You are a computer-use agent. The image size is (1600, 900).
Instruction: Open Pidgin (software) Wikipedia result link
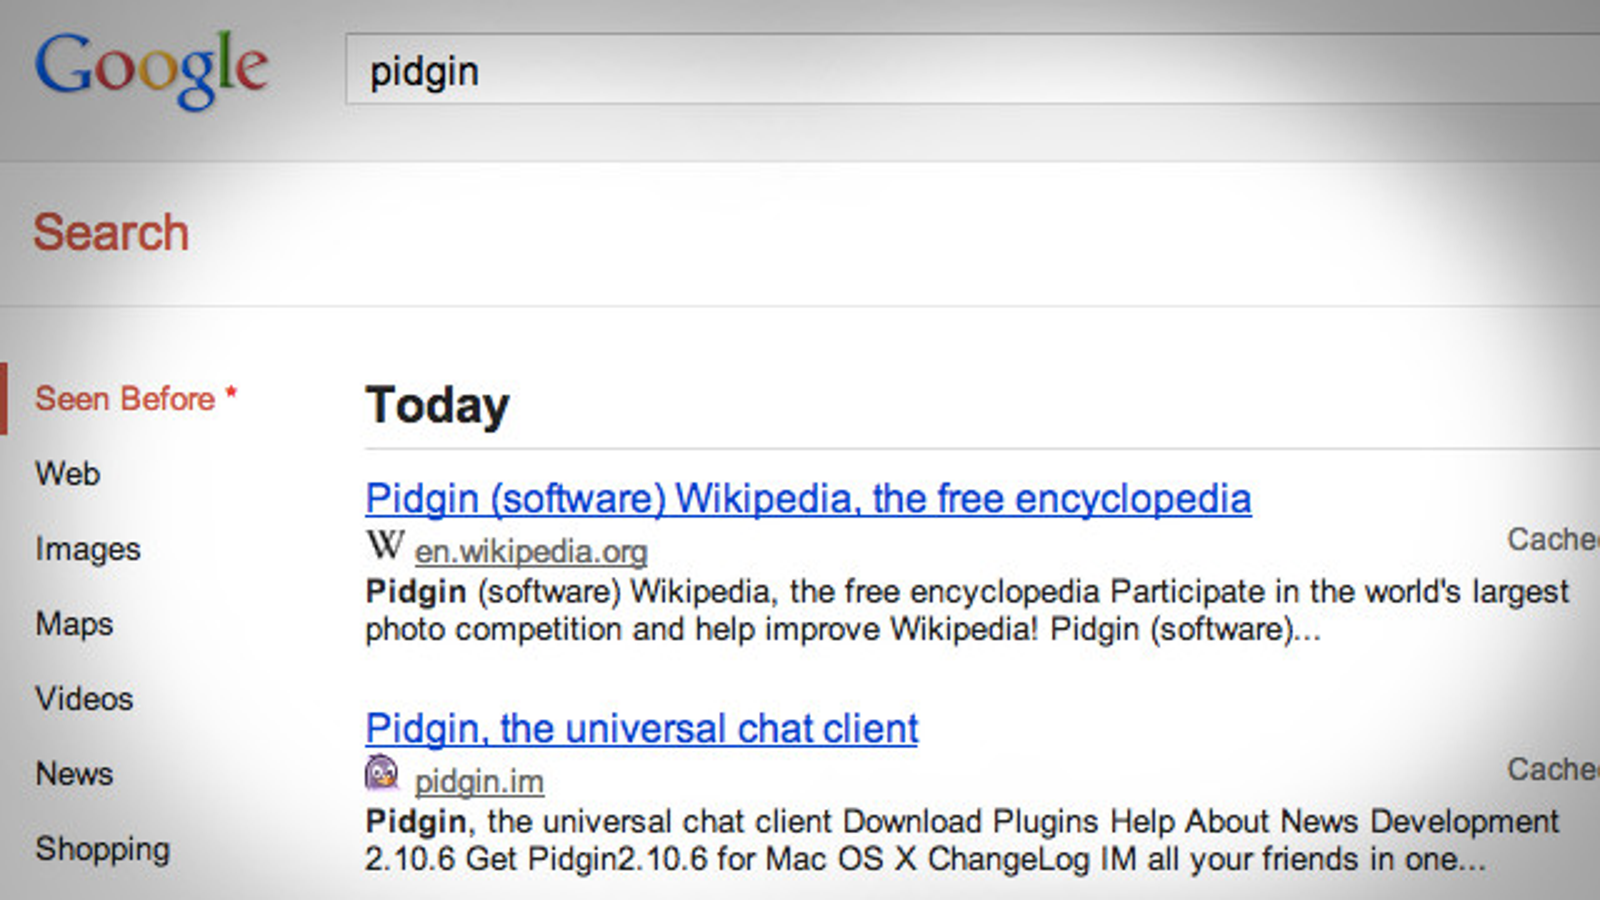[808, 498]
